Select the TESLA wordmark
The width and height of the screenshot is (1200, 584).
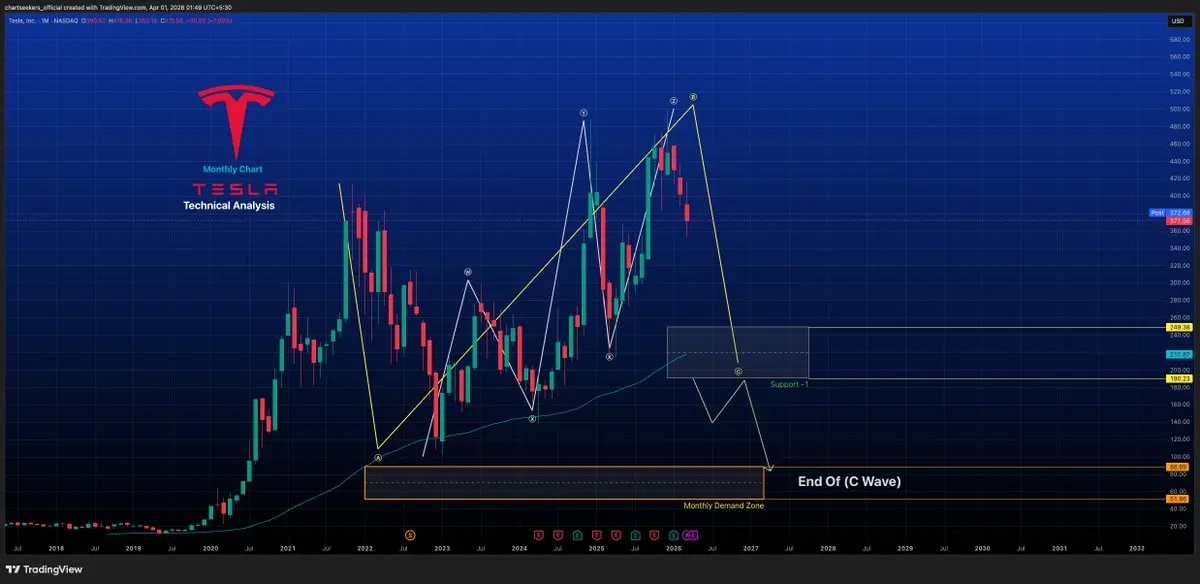(236, 188)
